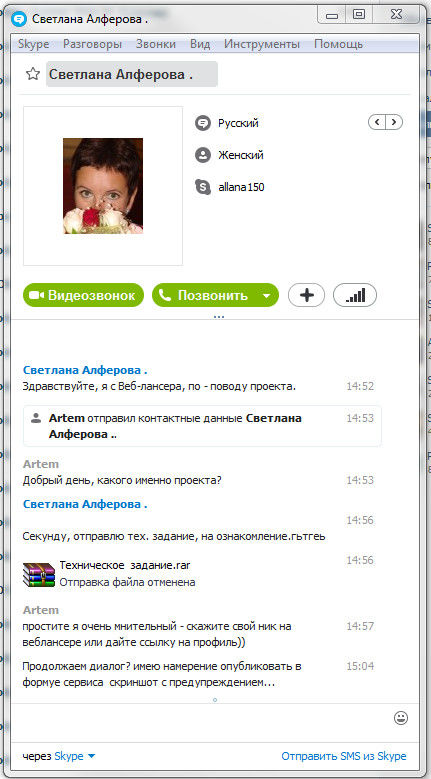Image resolution: width=431 pixels, height=779 pixels.
Task: Toggle the favorite star next to Светлана Алферова
Action: coord(33,75)
